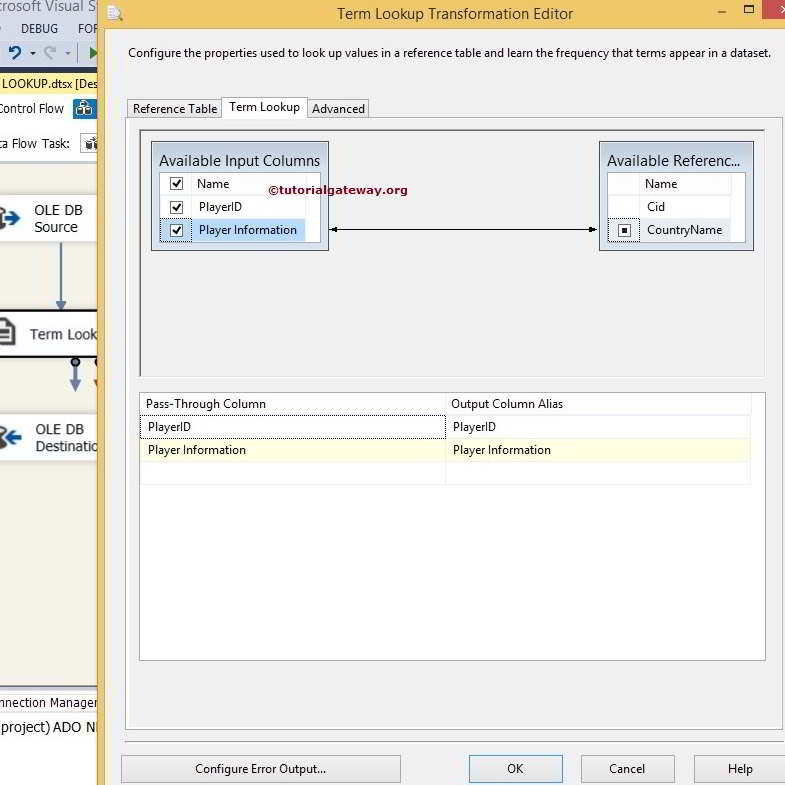Image resolution: width=785 pixels, height=785 pixels.
Task: Click the Name header in Available Reference list
Action: pyautogui.click(x=661, y=184)
